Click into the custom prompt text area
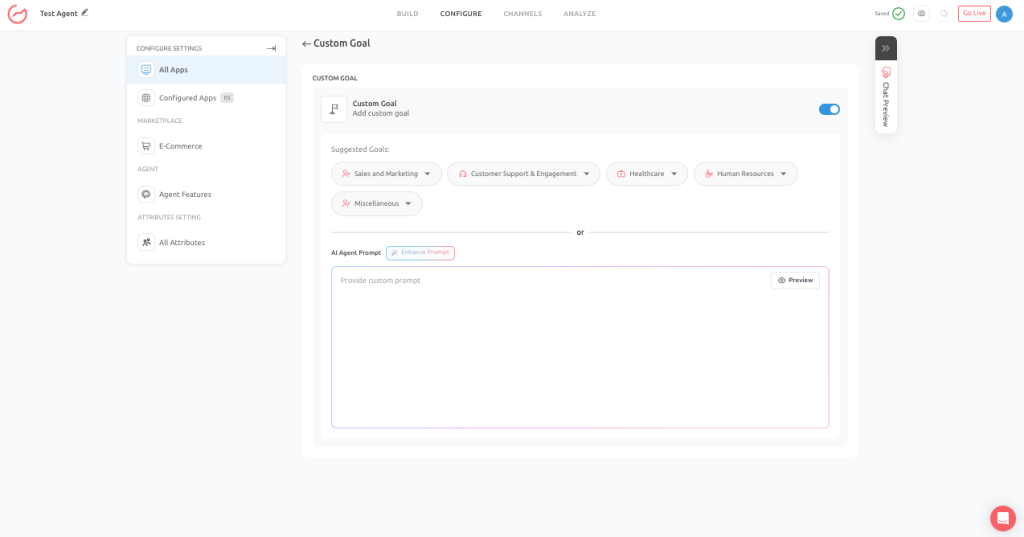This screenshot has height=537, width=1024. [x=580, y=348]
